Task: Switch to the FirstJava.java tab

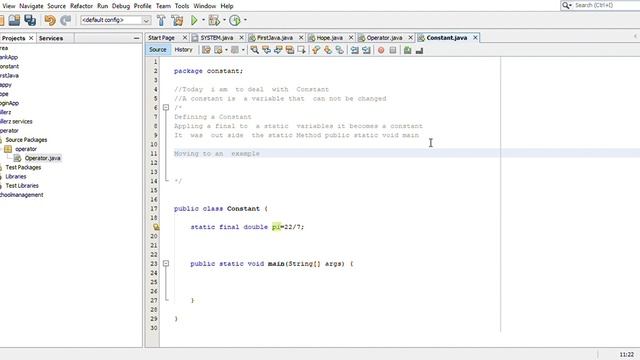Action: (x=274, y=38)
